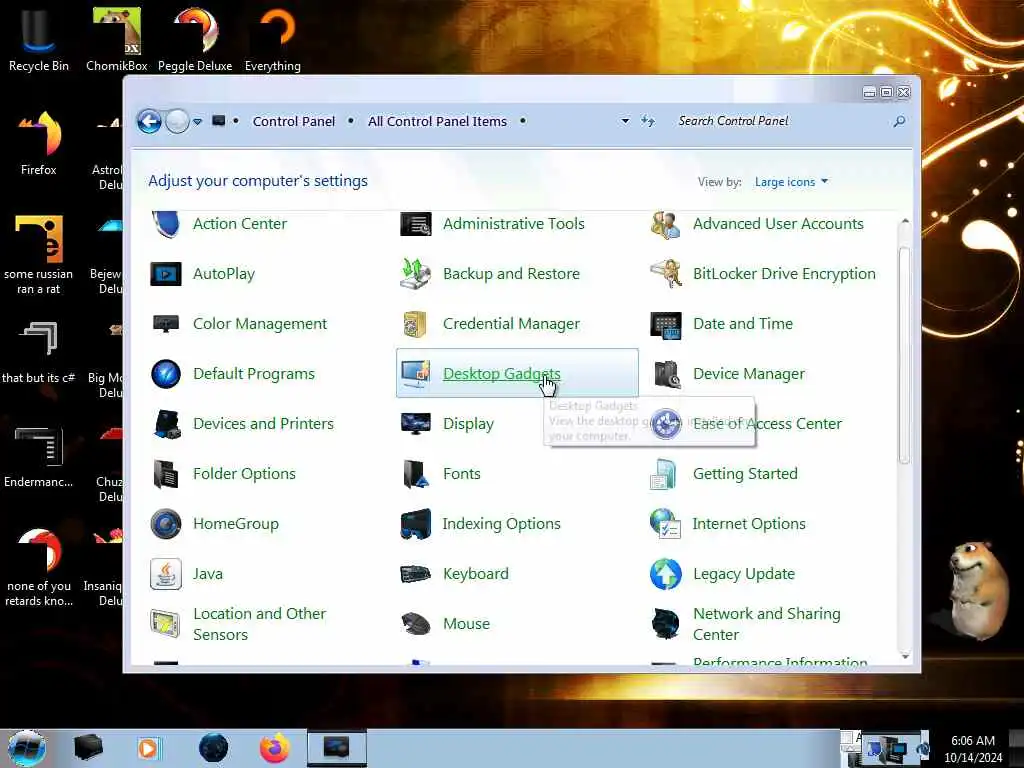Go back with the Back arrow button

click(x=149, y=121)
